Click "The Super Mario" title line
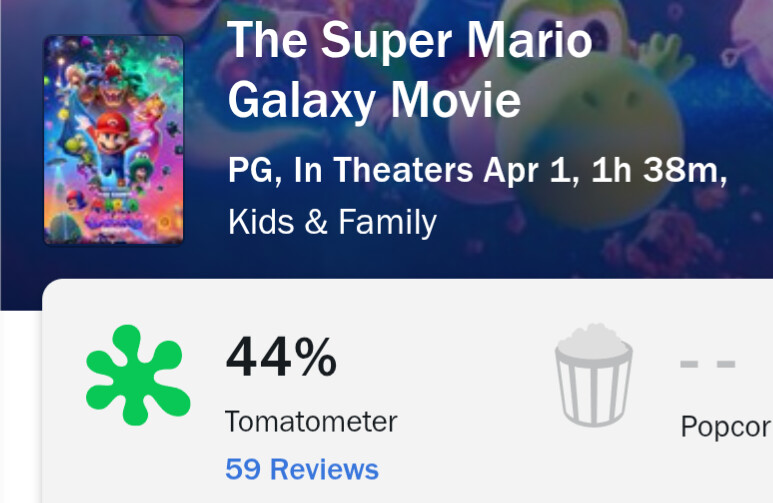 click(x=410, y=42)
